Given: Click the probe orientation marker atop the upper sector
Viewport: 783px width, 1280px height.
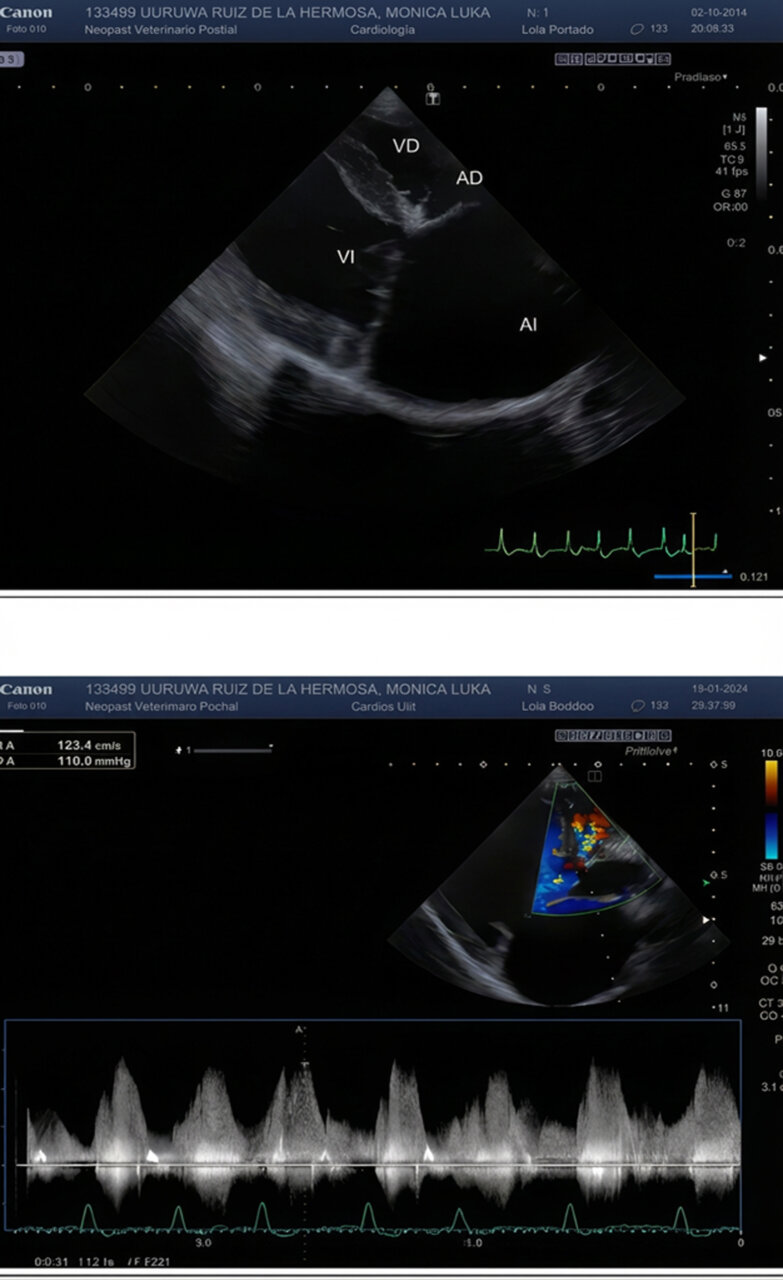Looking at the screenshot, I should [433, 99].
